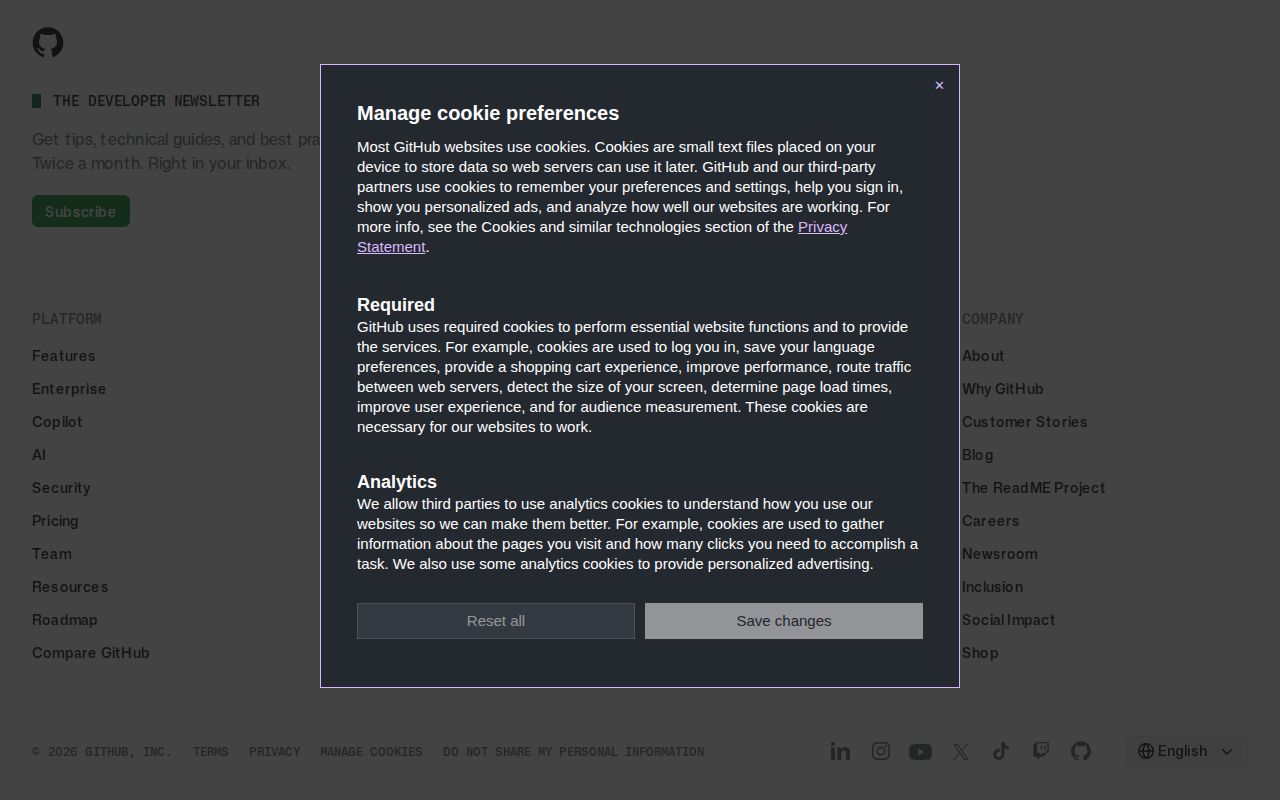Go to the About company link
The image size is (1280, 800).
click(983, 356)
